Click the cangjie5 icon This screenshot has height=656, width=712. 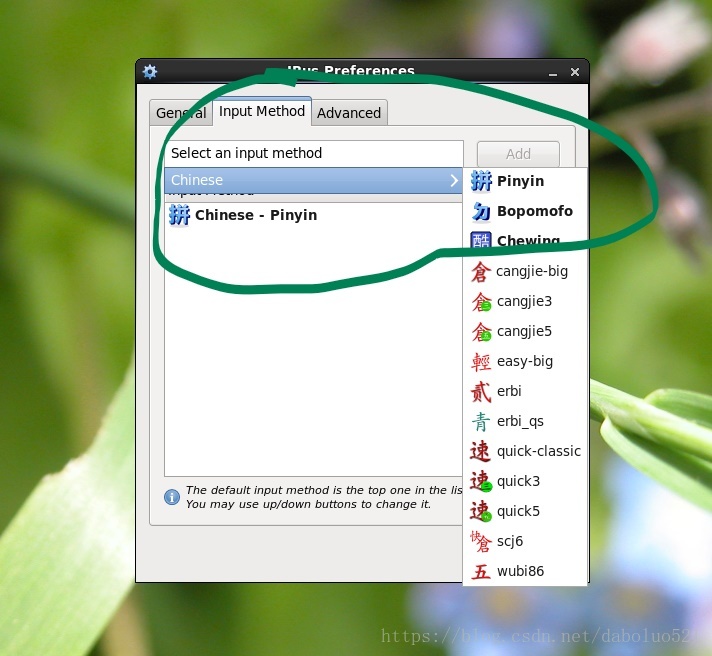[481, 331]
